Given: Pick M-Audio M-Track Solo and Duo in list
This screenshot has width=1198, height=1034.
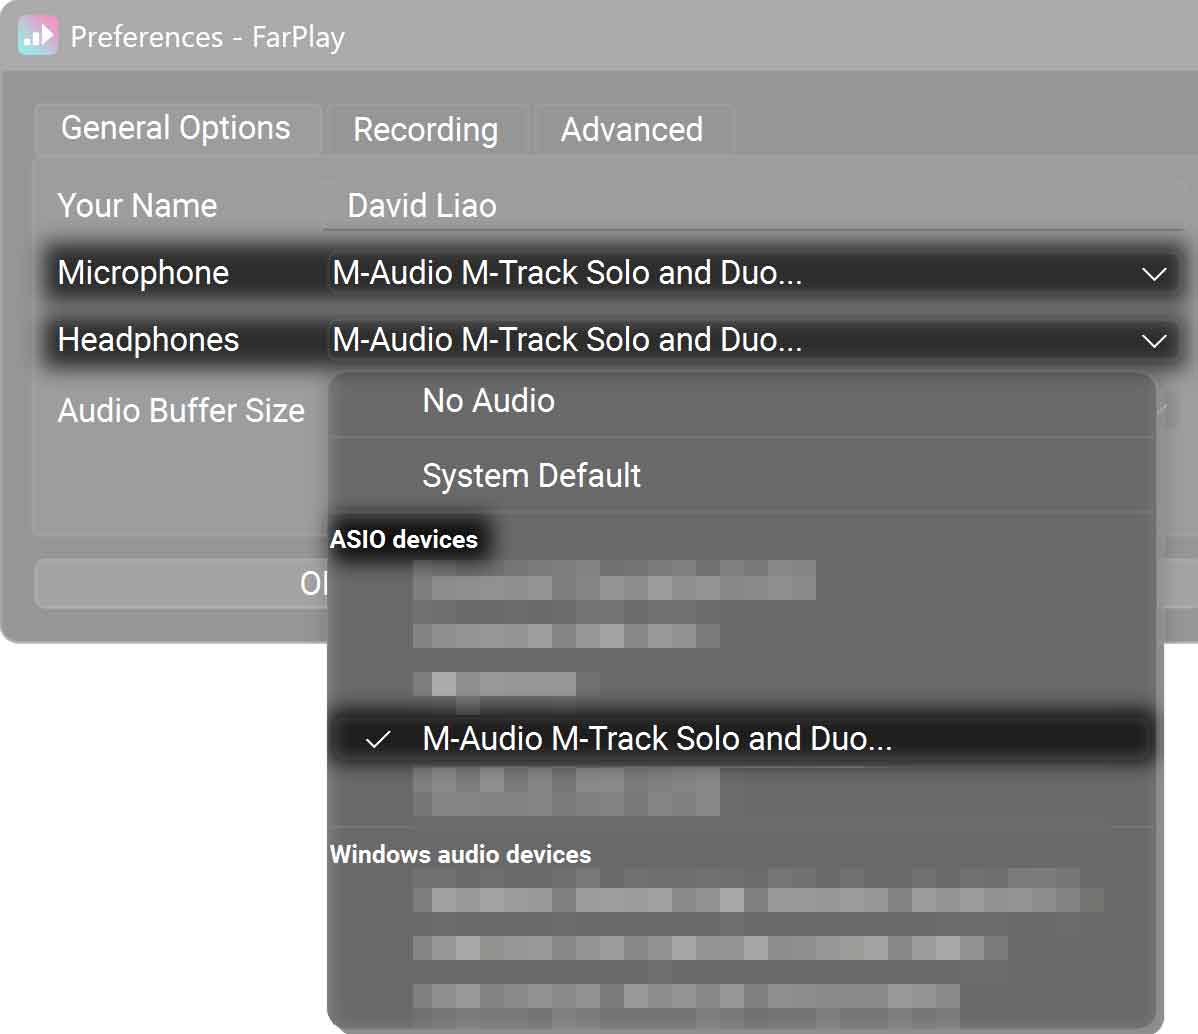Looking at the screenshot, I should point(657,739).
